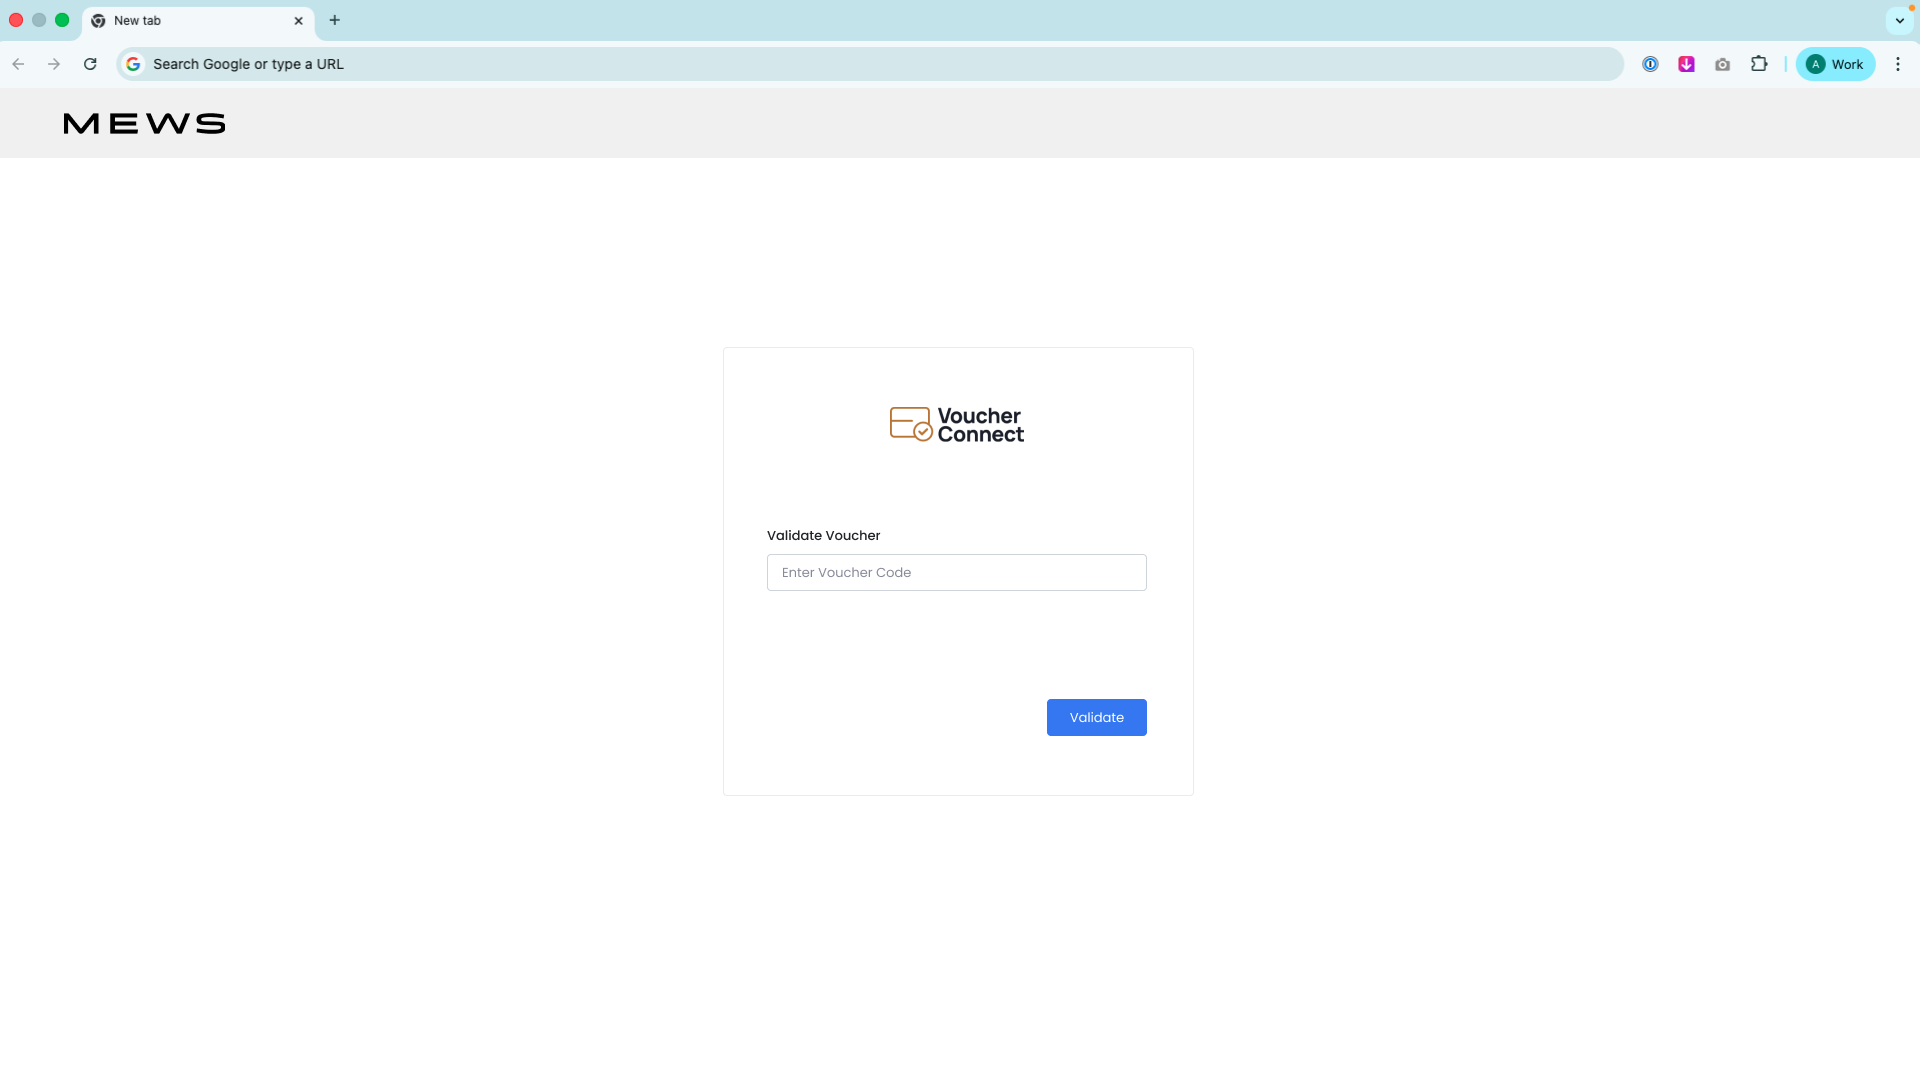1920x1080 pixels.
Task: Click the Voucher Connect logo
Action: [957, 425]
